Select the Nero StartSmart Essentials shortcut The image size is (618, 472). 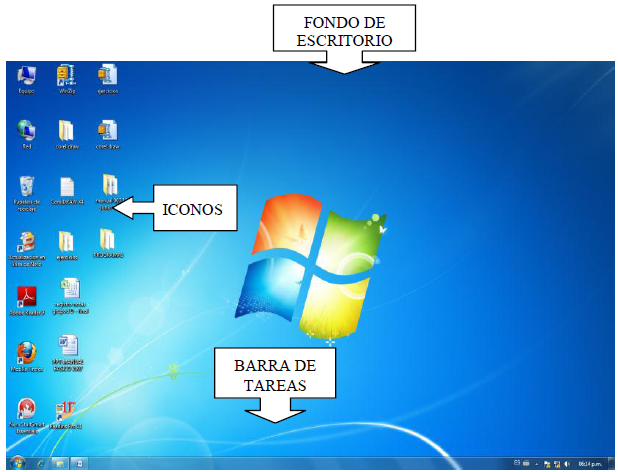[26, 416]
